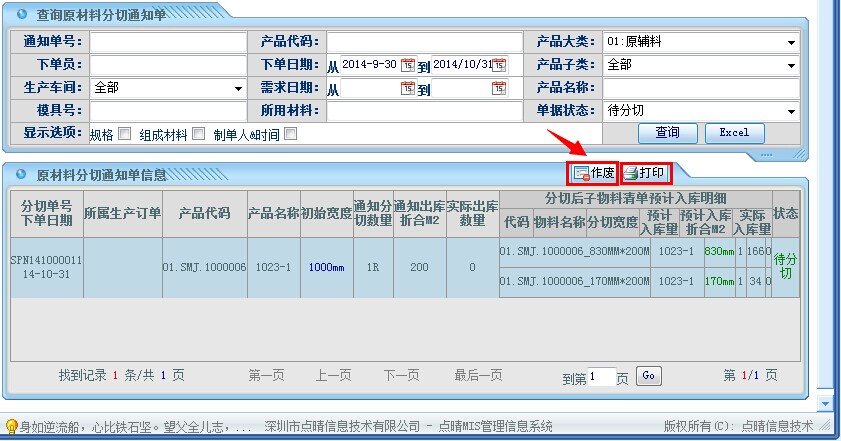Select the SPN141000011 table row
This screenshot has width=841, height=441.
(47, 266)
